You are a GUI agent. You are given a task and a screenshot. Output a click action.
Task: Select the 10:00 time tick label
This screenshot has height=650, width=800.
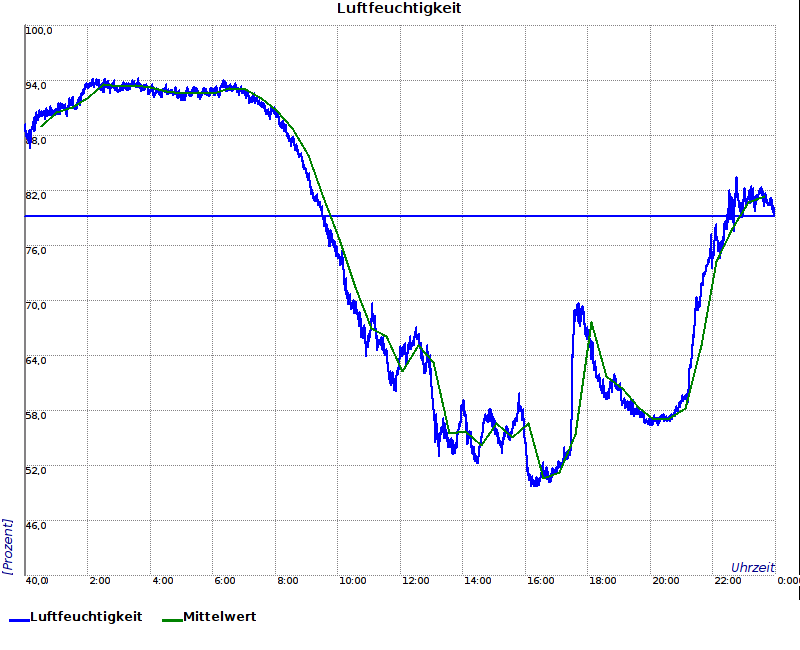(352, 580)
